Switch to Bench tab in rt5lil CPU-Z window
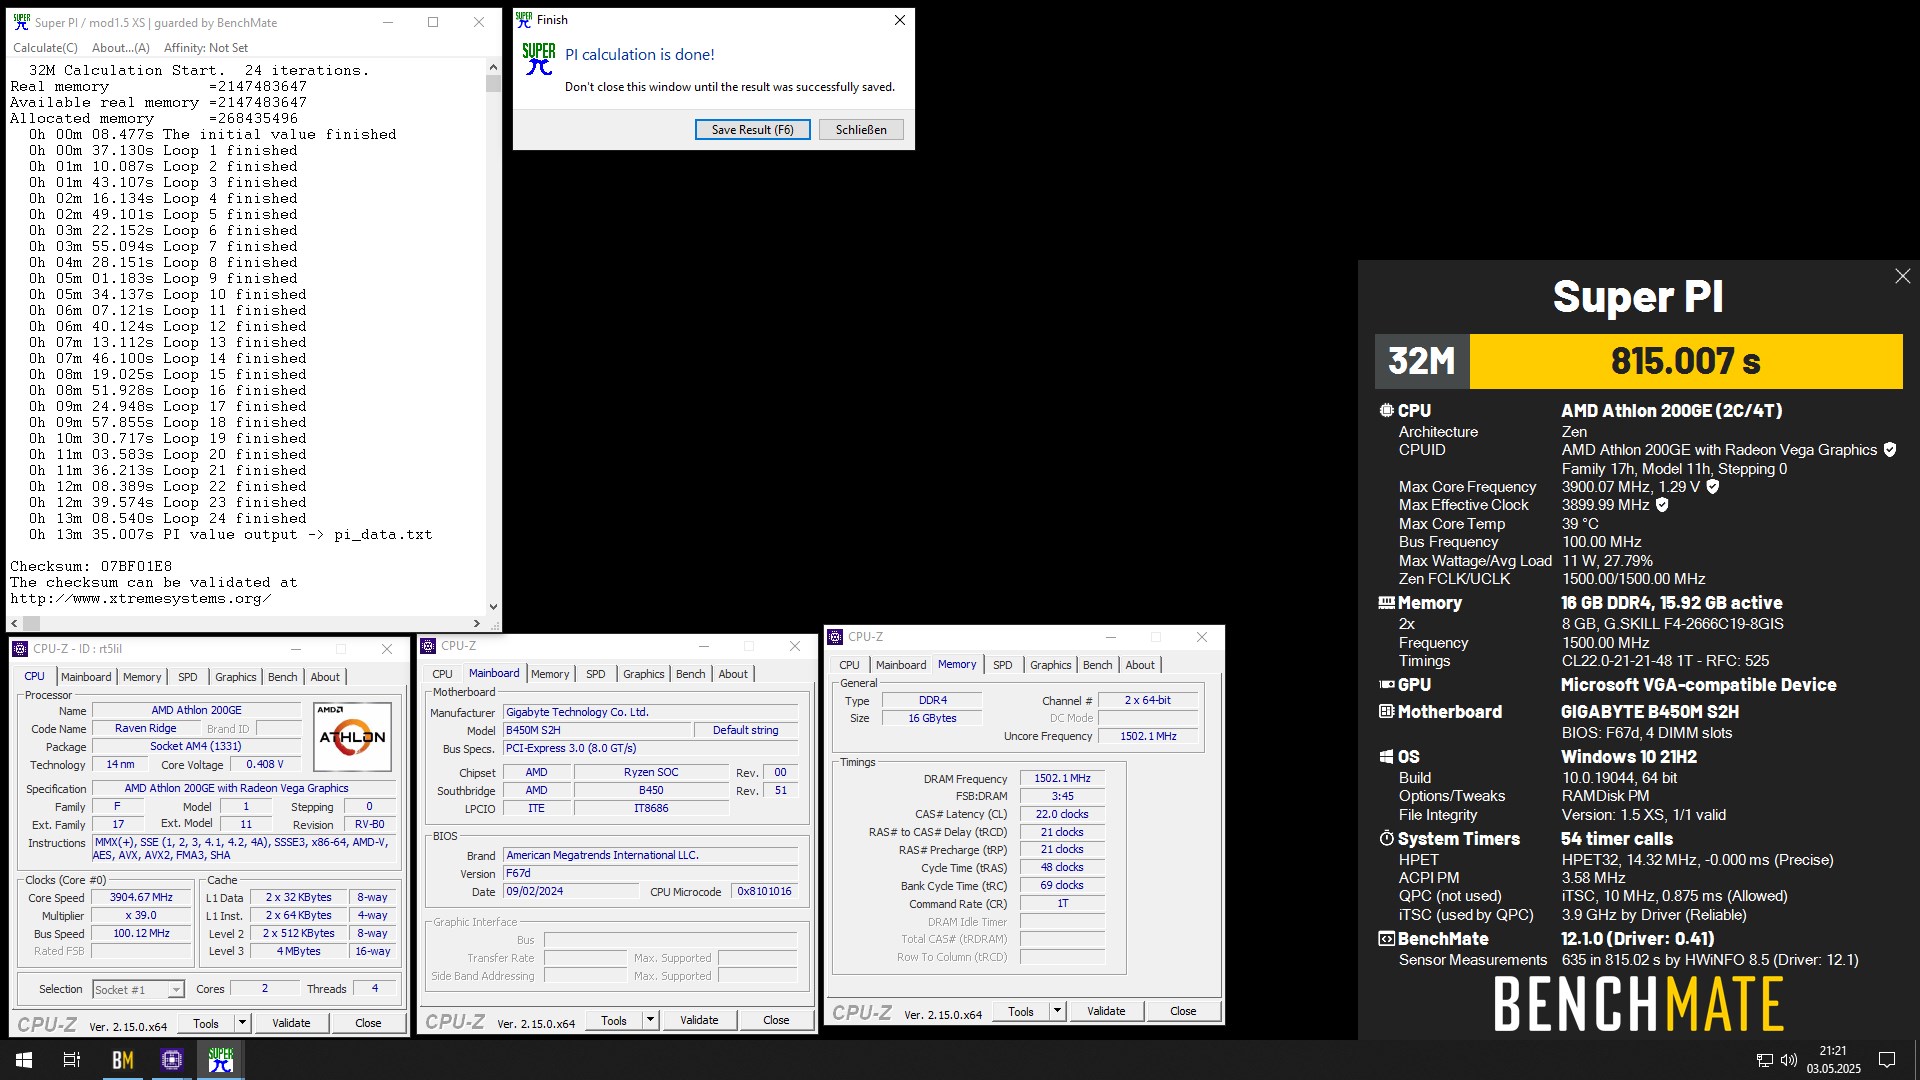Screen dimensions: 1920x1080 pos(282,677)
